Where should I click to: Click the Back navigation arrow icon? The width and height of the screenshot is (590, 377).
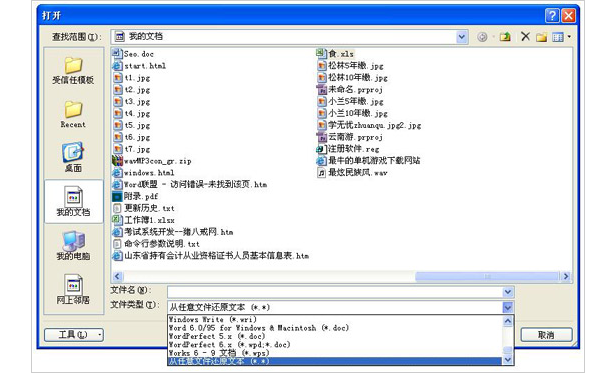[x=482, y=37]
